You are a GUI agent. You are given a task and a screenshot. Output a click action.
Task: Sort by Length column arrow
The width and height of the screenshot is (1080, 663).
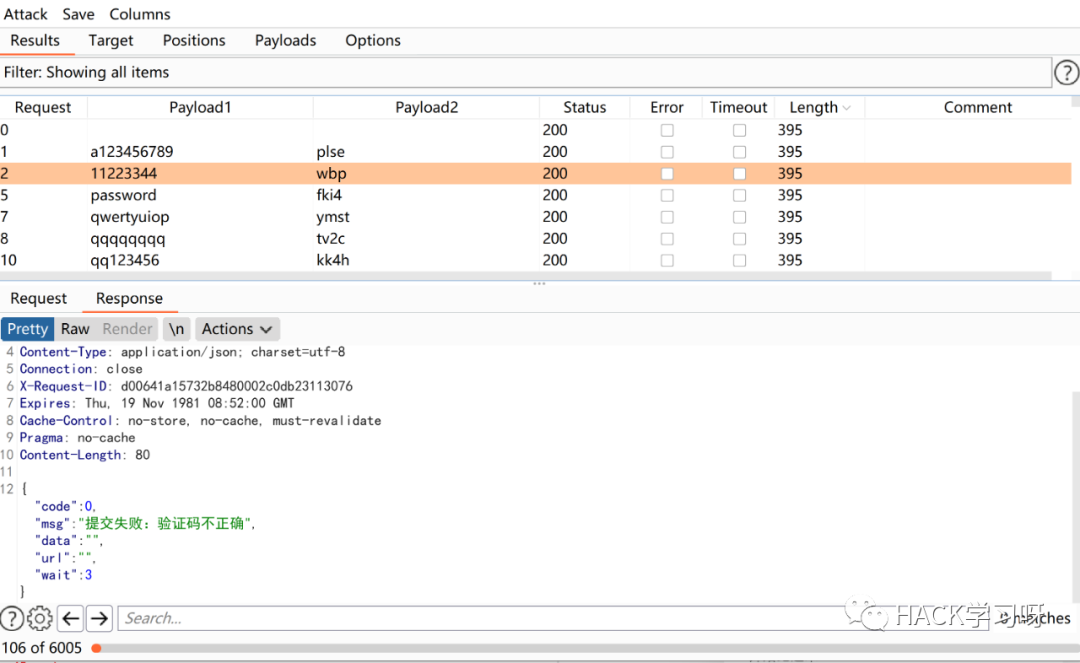pos(847,108)
